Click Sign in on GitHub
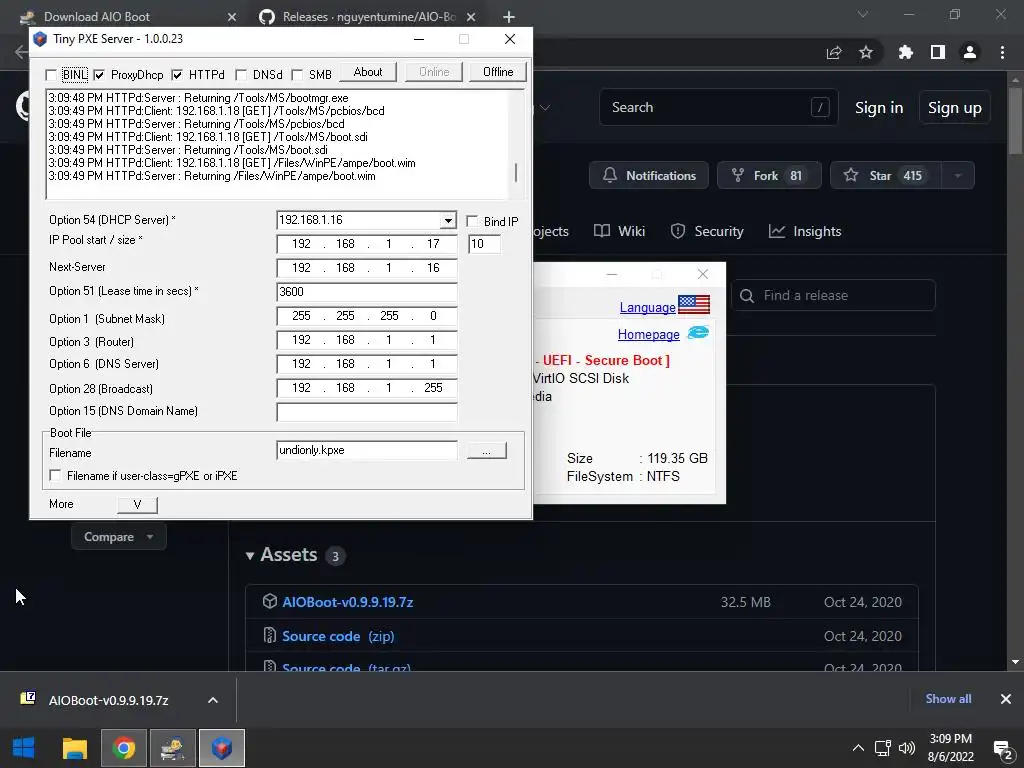The width and height of the screenshot is (1024, 768). 879,108
